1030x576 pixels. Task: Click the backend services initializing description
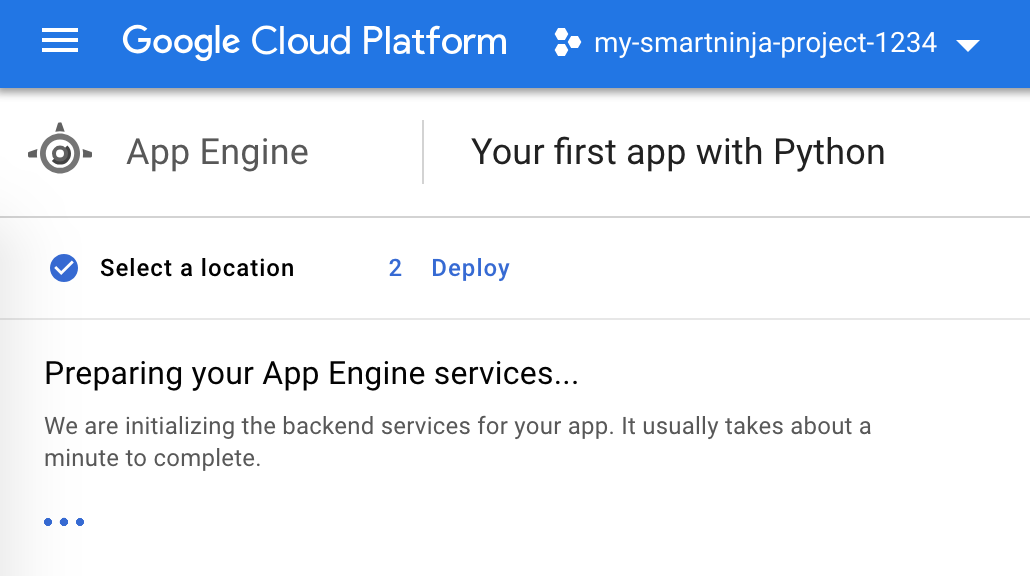coord(458,442)
